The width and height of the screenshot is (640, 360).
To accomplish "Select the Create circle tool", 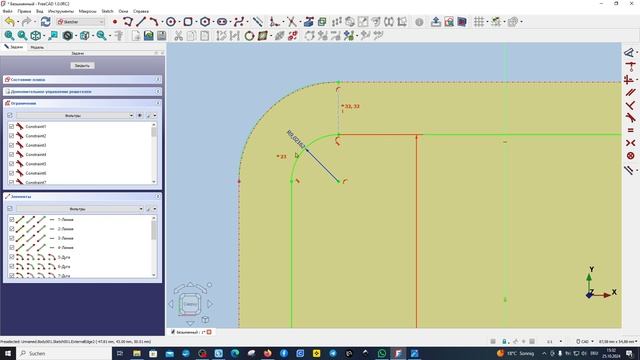I will [171, 22].
